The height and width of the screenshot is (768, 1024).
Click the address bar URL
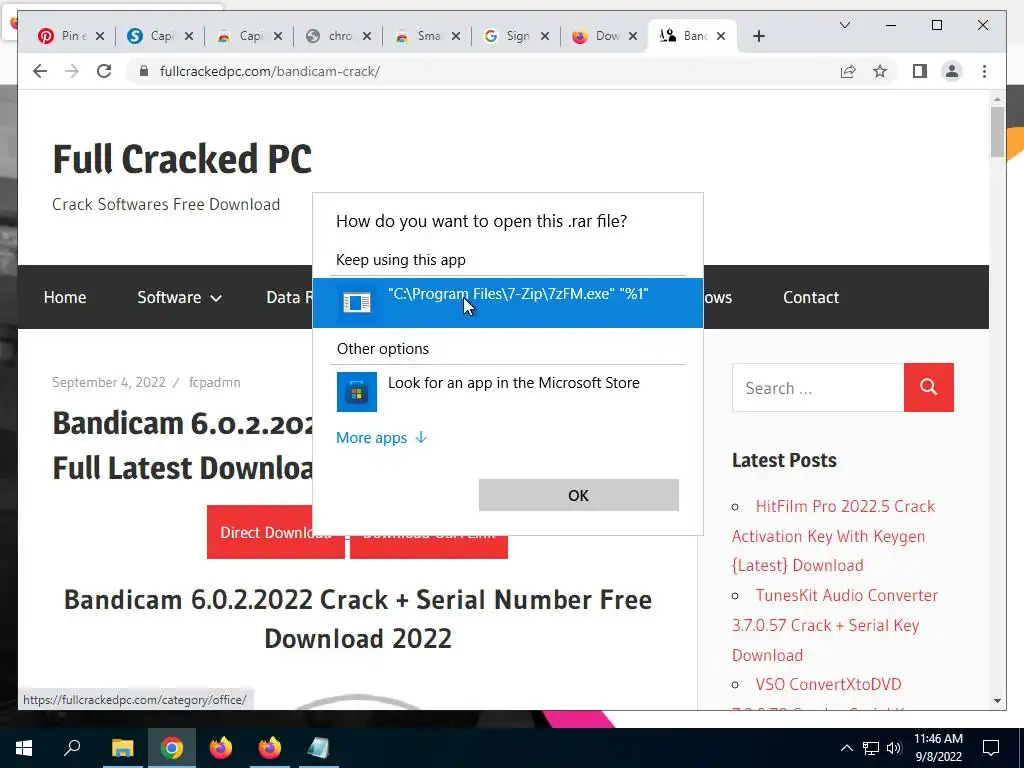270,71
